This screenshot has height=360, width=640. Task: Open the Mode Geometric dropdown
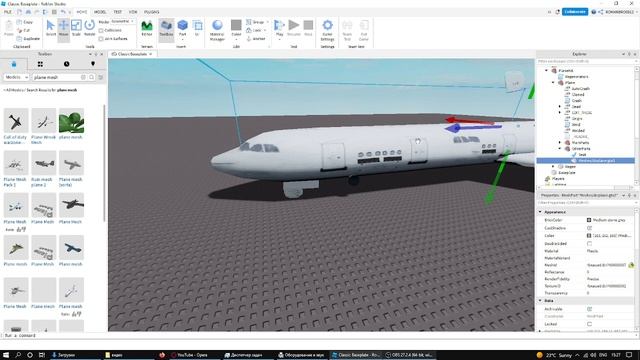(122, 22)
